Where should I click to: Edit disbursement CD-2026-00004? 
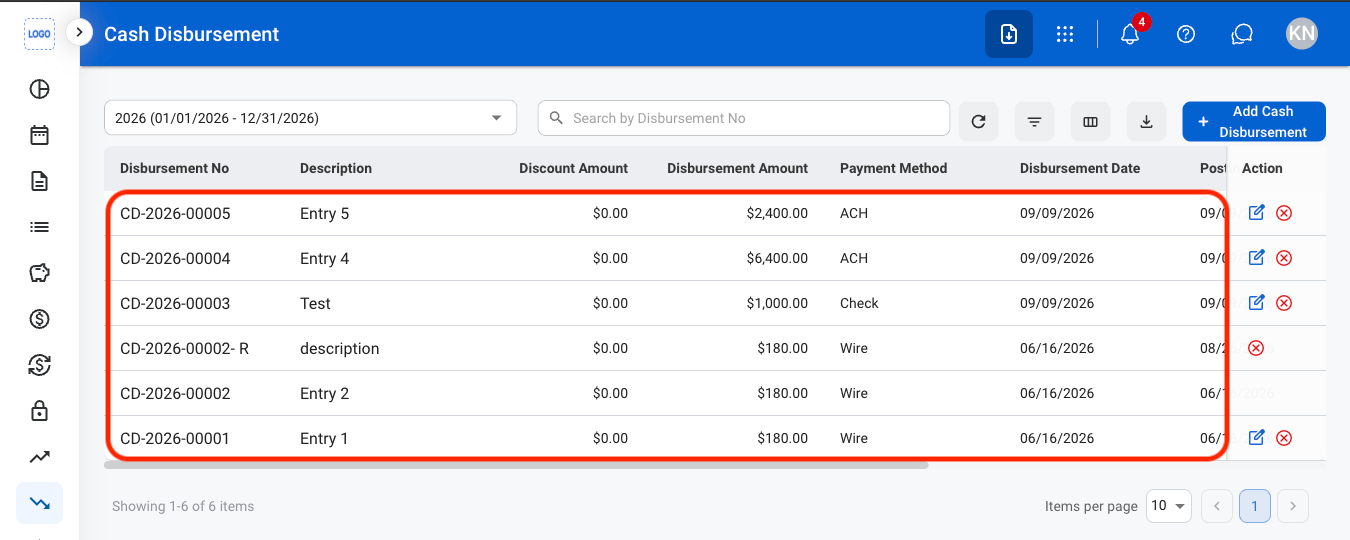(x=1257, y=257)
